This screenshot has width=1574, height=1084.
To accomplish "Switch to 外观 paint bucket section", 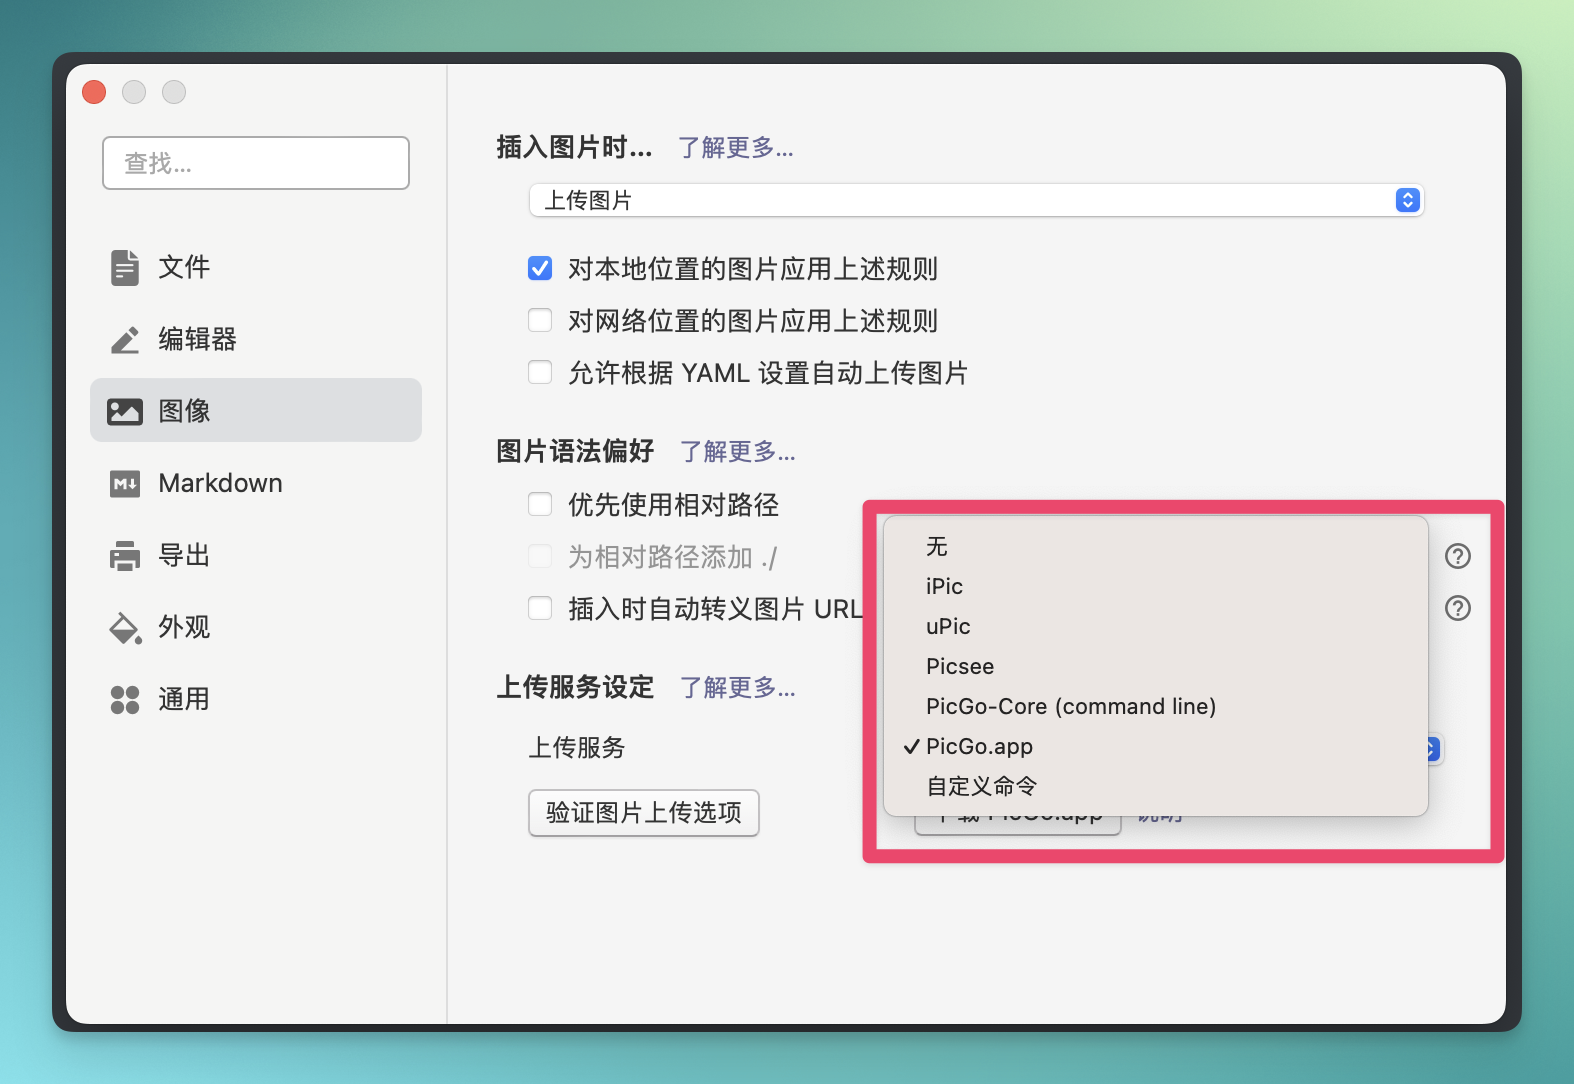I will pos(125,628).
